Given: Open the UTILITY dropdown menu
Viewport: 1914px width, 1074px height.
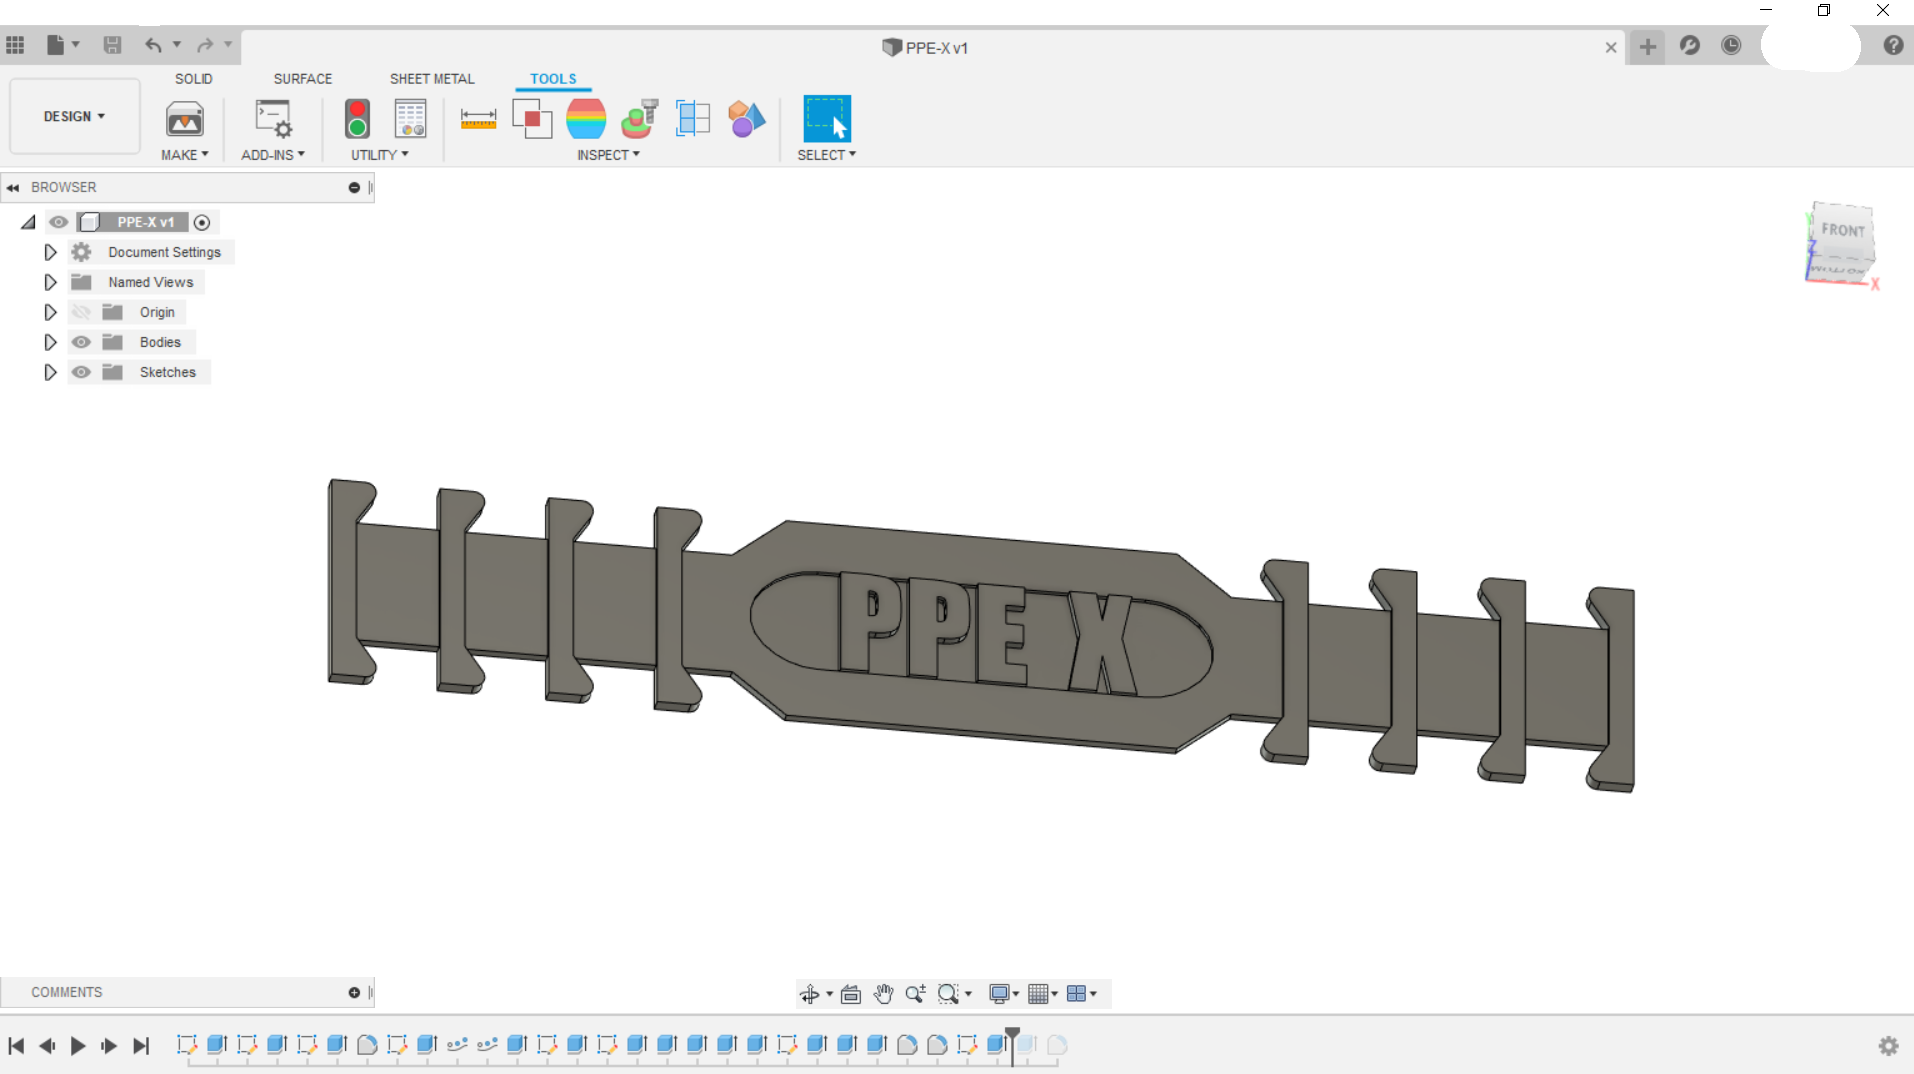Looking at the screenshot, I should [379, 155].
